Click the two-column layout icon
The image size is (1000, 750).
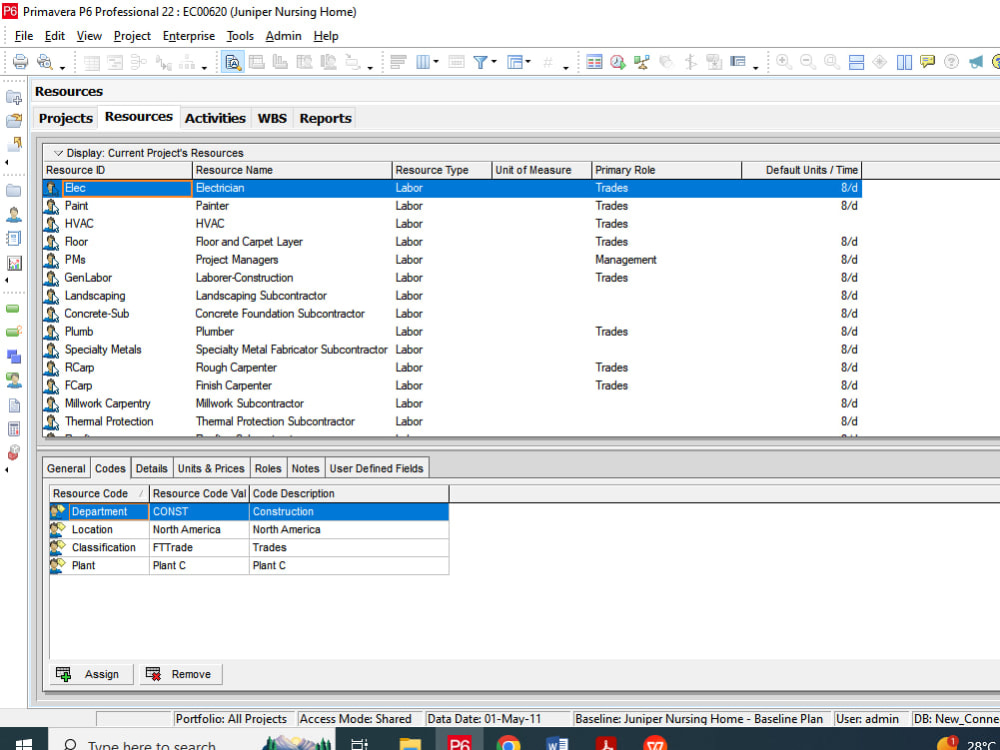(x=904, y=62)
